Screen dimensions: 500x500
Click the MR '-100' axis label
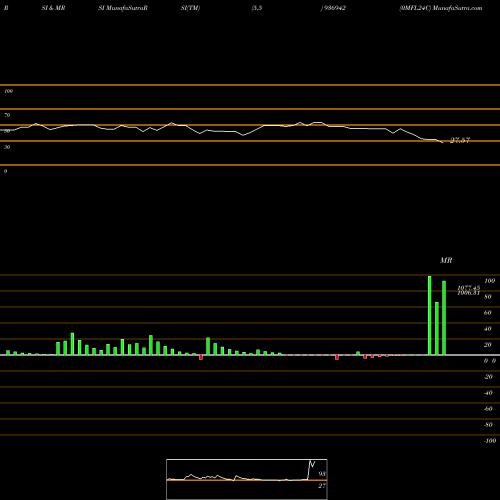[x=490, y=441]
